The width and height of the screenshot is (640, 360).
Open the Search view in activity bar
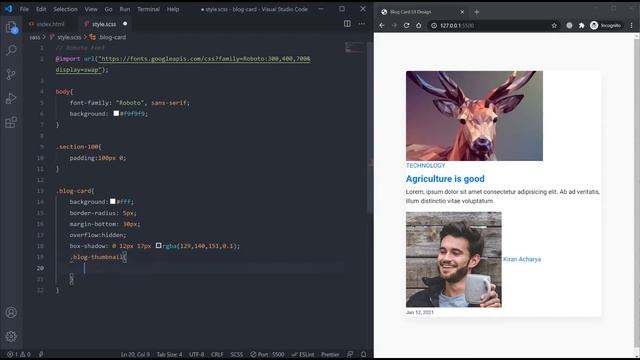coord(11,51)
